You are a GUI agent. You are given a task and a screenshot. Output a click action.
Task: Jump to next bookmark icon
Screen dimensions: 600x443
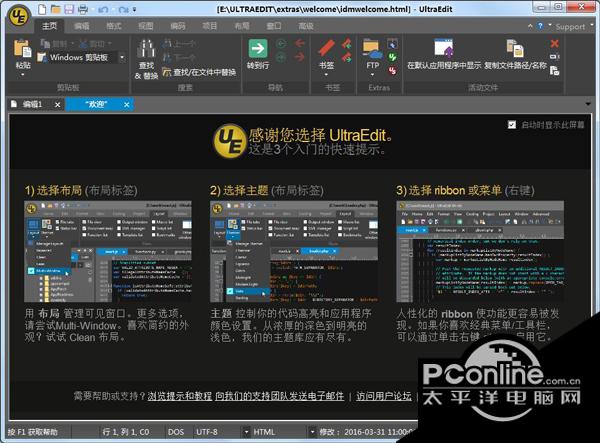click(347, 58)
